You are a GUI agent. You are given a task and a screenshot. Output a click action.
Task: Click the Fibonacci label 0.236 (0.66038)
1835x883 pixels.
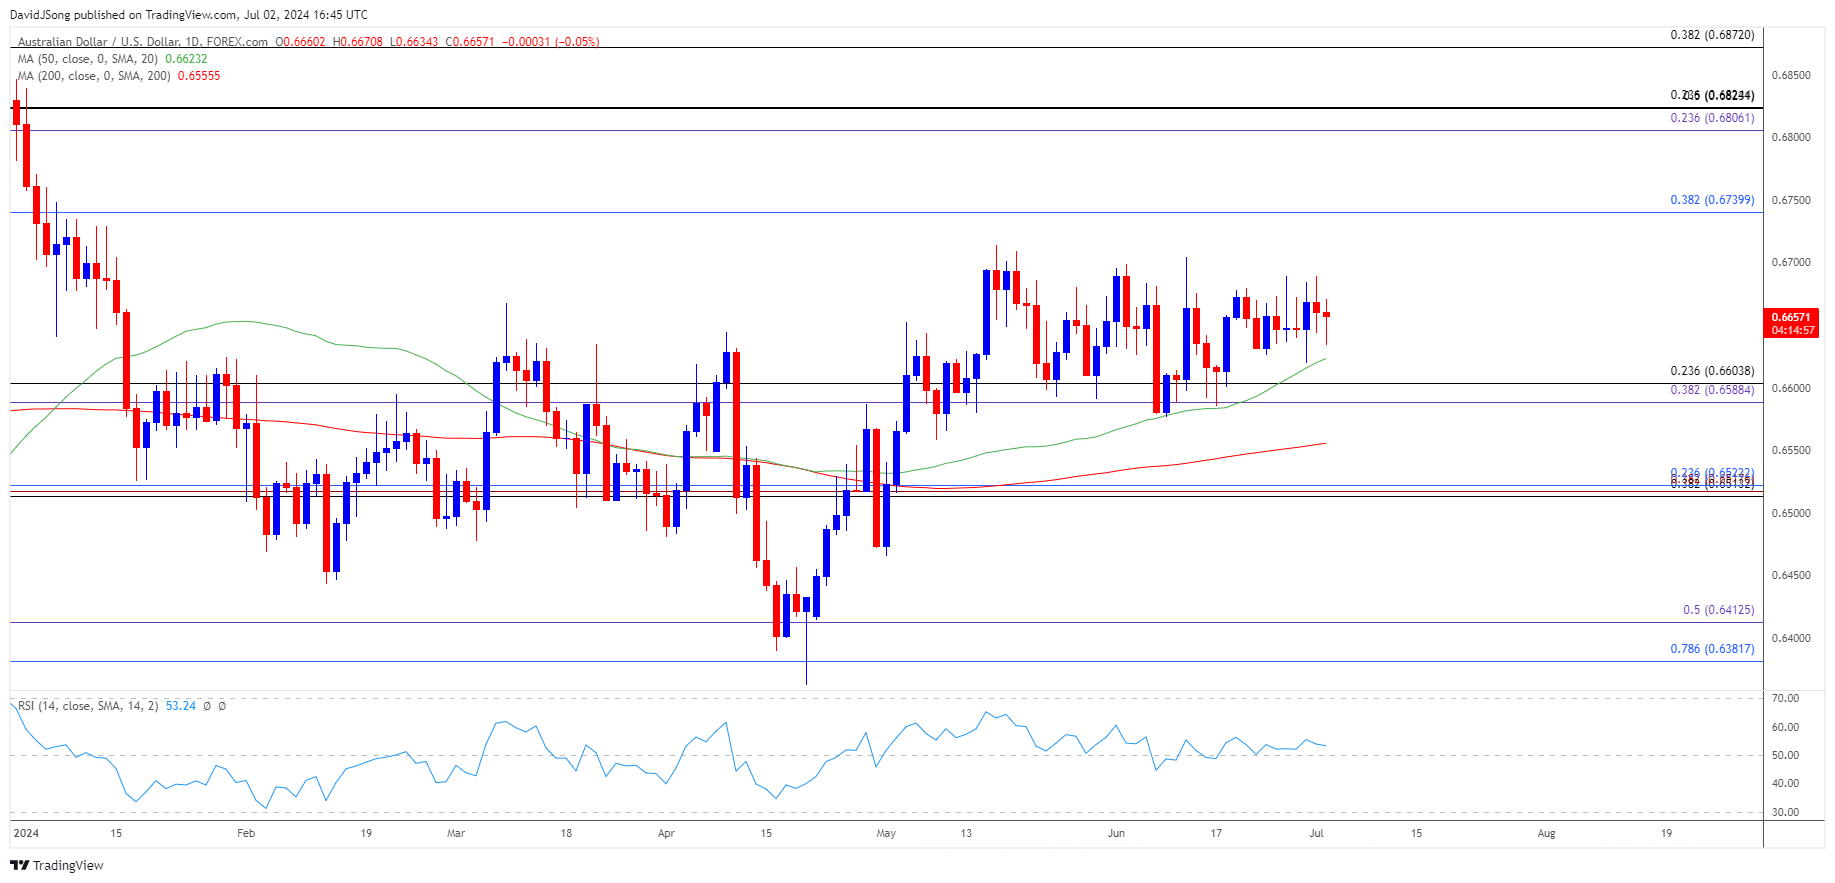[1712, 371]
